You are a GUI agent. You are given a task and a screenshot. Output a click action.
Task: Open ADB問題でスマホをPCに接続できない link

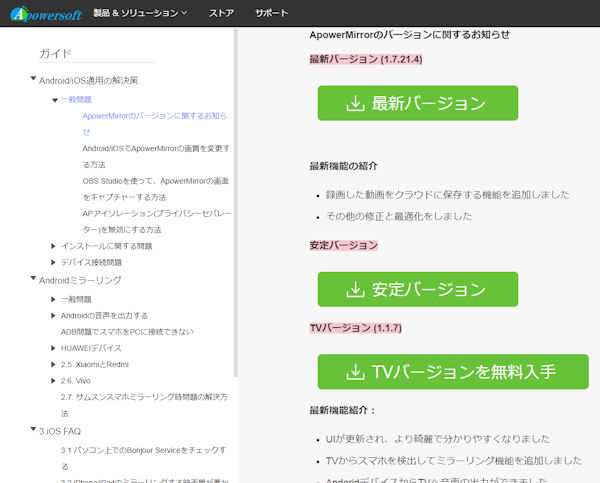(x=127, y=332)
